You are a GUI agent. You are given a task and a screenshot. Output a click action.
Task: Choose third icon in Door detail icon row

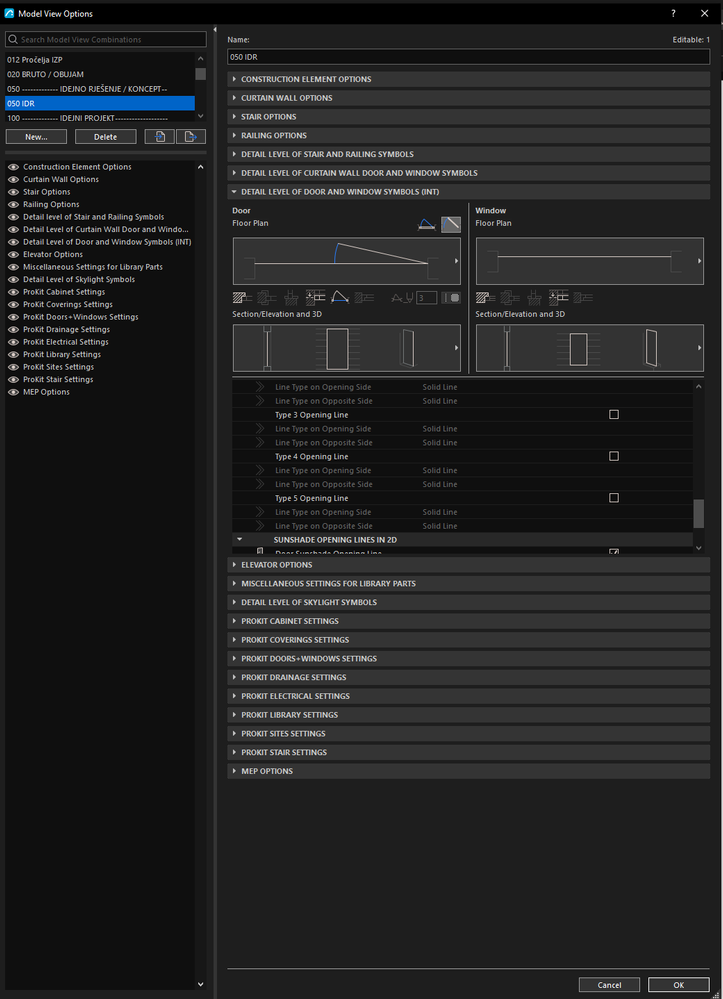pos(290,298)
